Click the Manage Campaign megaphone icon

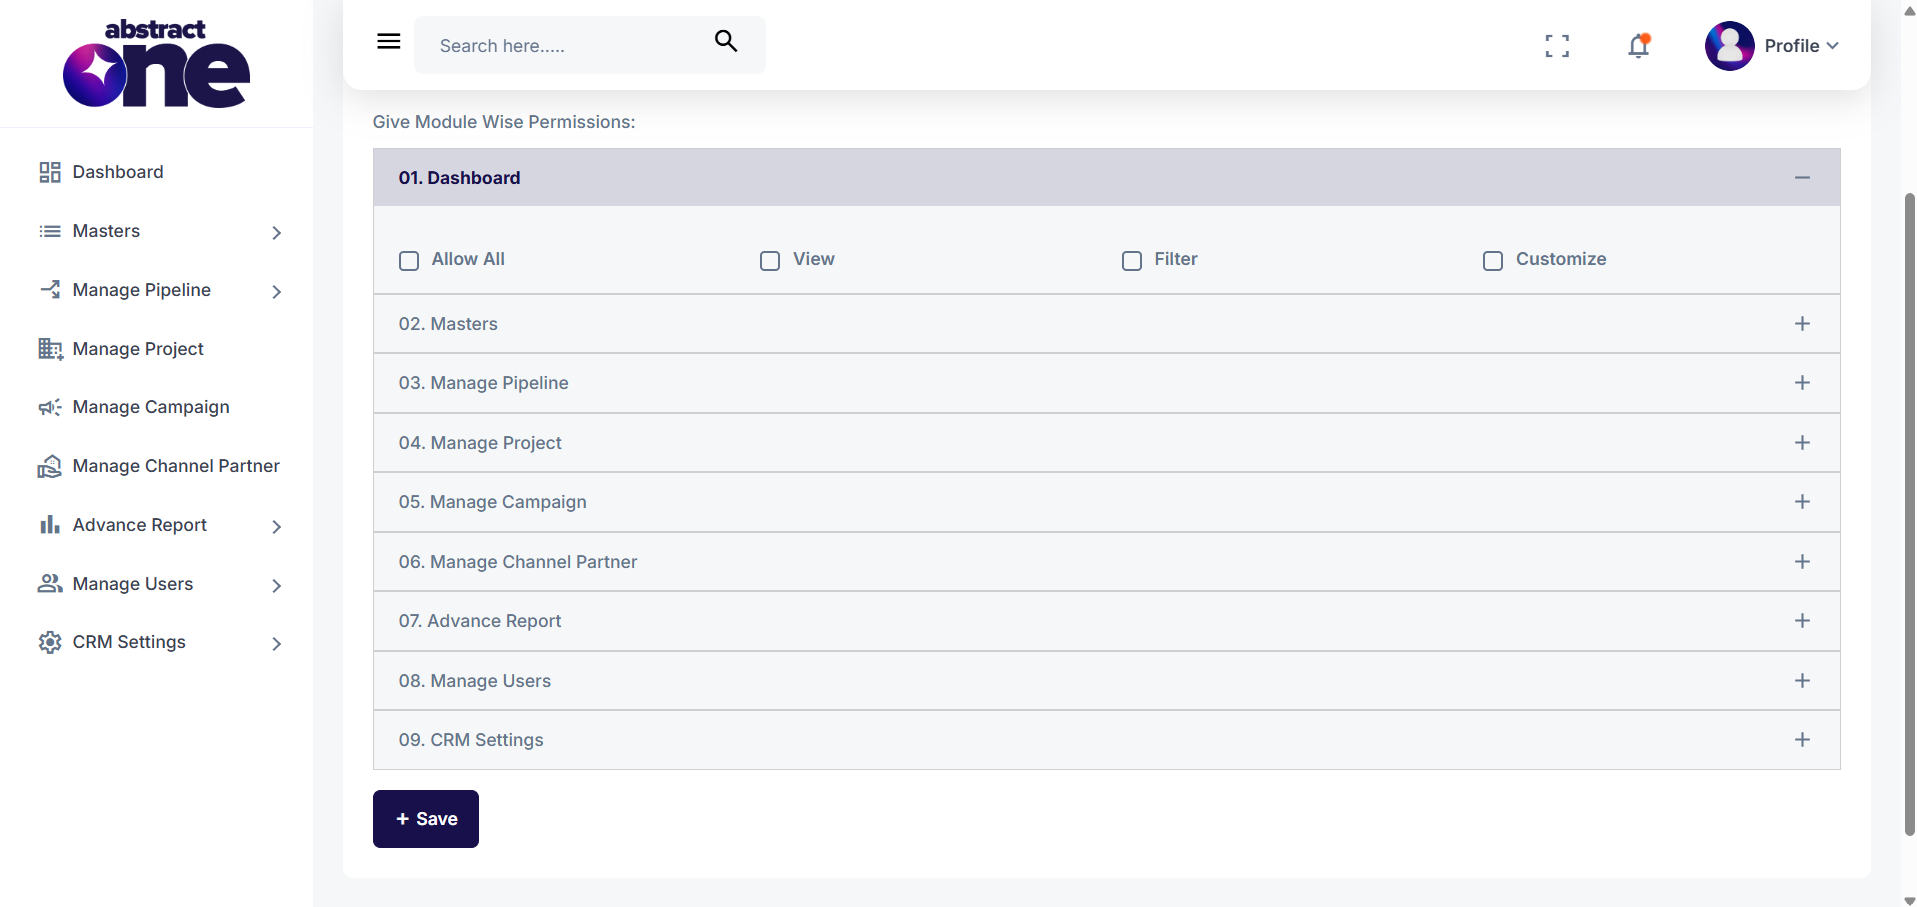pyautogui.click(x=50, y=407)
